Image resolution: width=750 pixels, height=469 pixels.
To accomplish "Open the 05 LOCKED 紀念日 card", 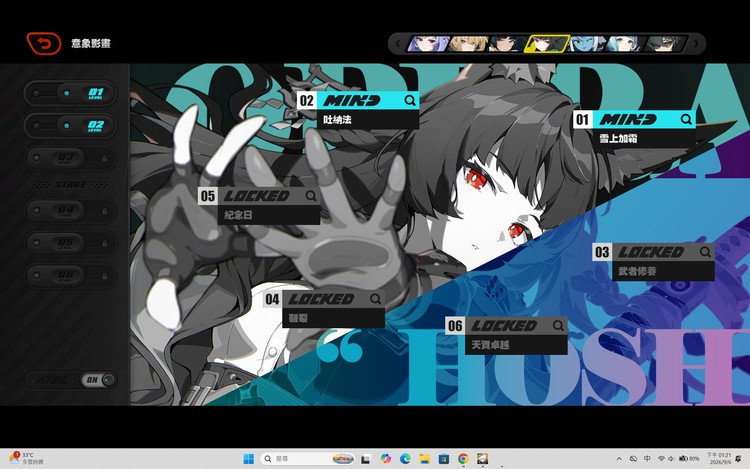I will [x=259, y=205].
